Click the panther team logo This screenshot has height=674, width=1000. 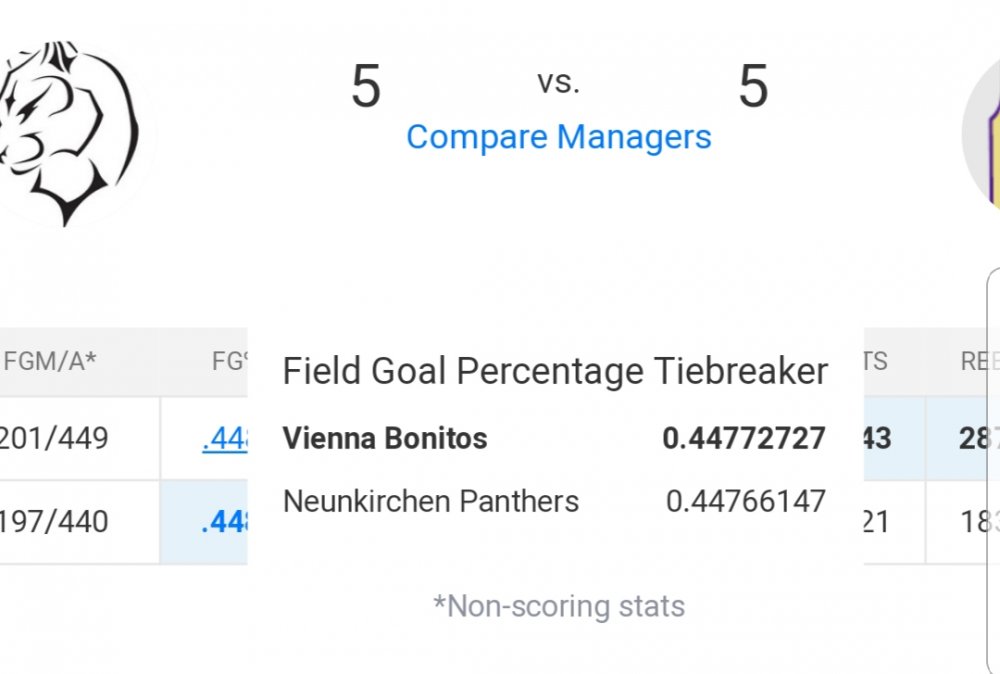click(x=69, y=133)
